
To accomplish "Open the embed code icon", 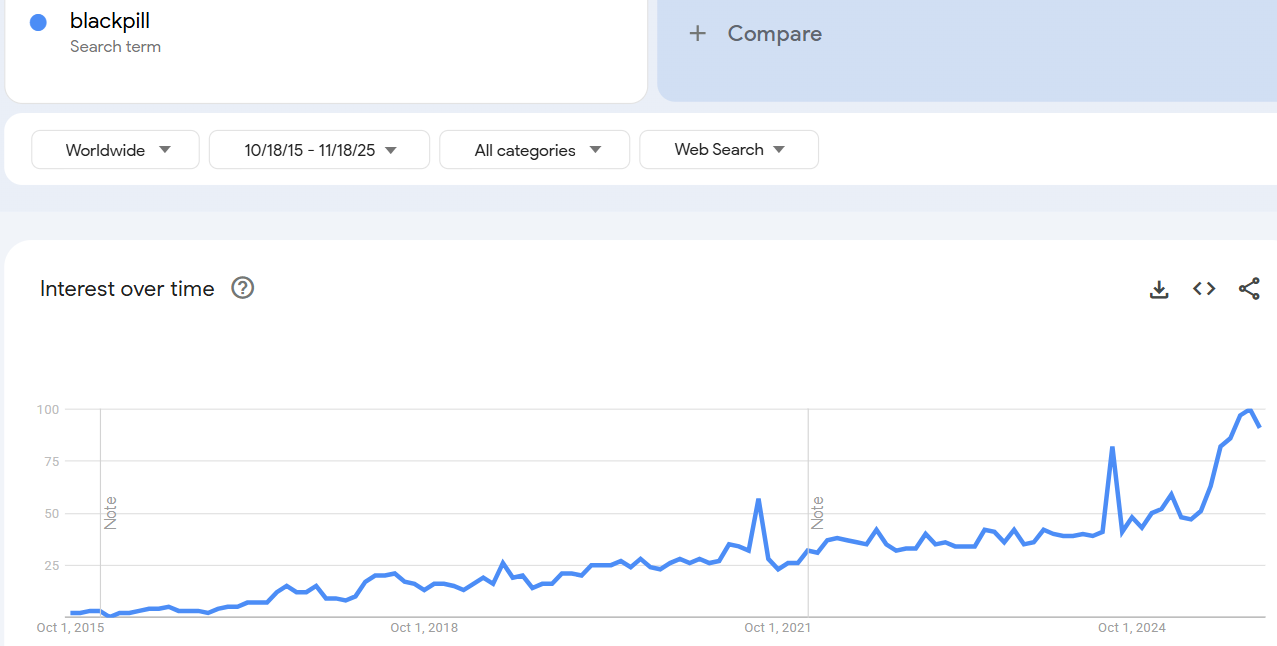I will [x=1204, y=289].
